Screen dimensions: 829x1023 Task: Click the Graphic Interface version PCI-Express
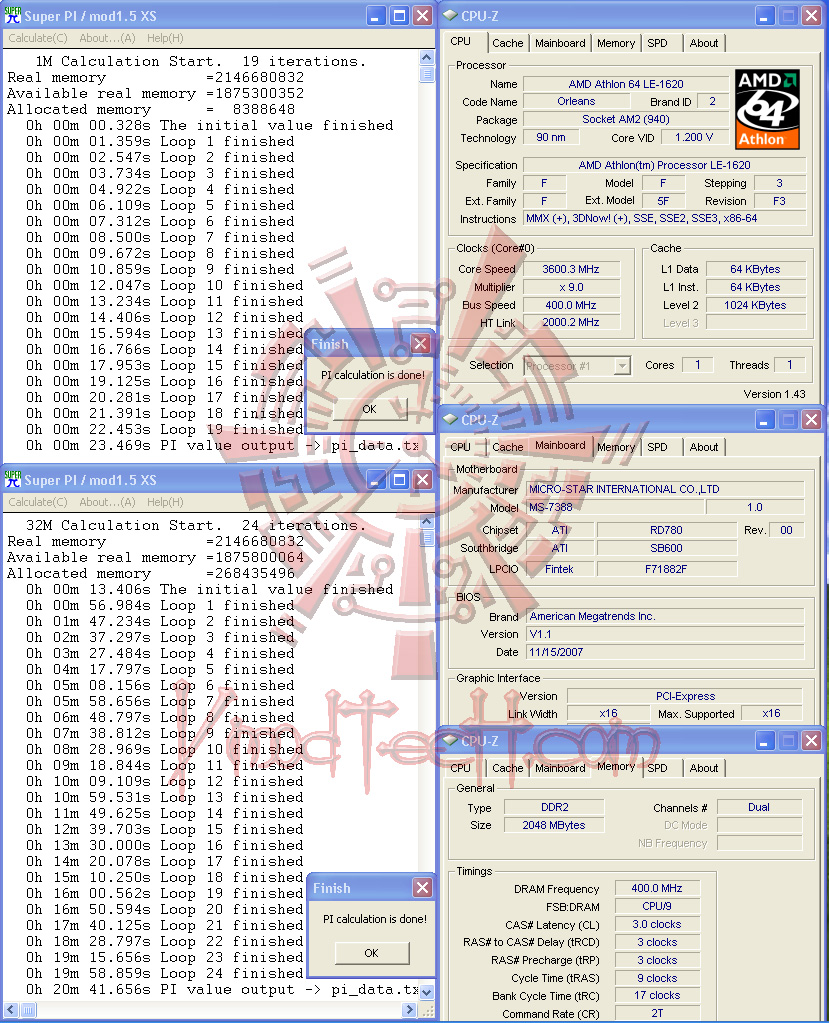pos(685,696)
